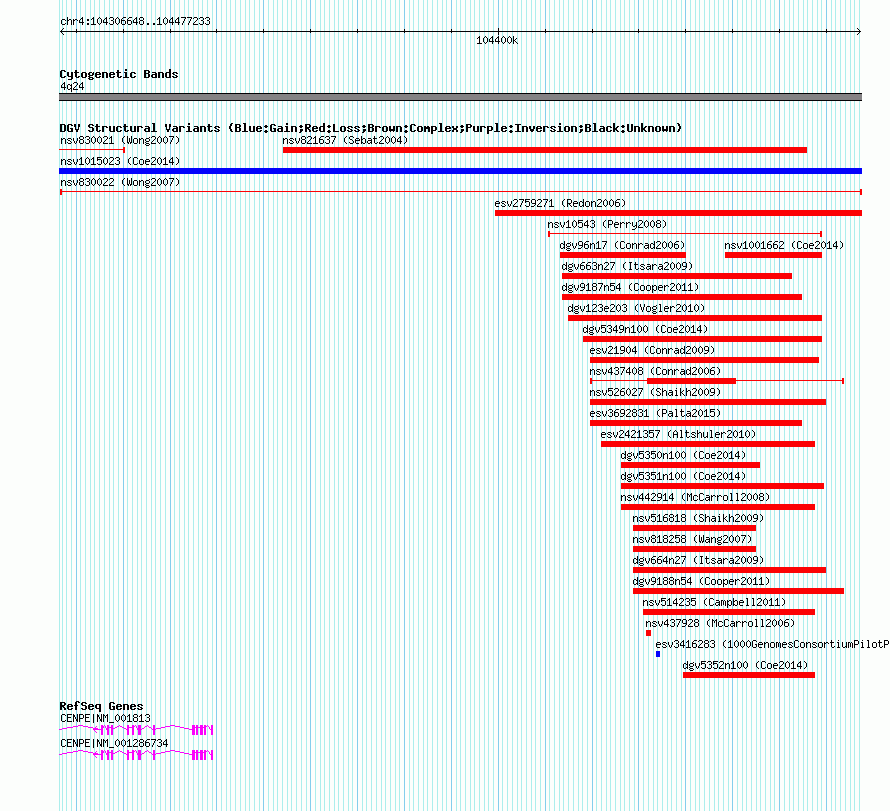Click the nsv821637 red loss bar

point(545,150)
